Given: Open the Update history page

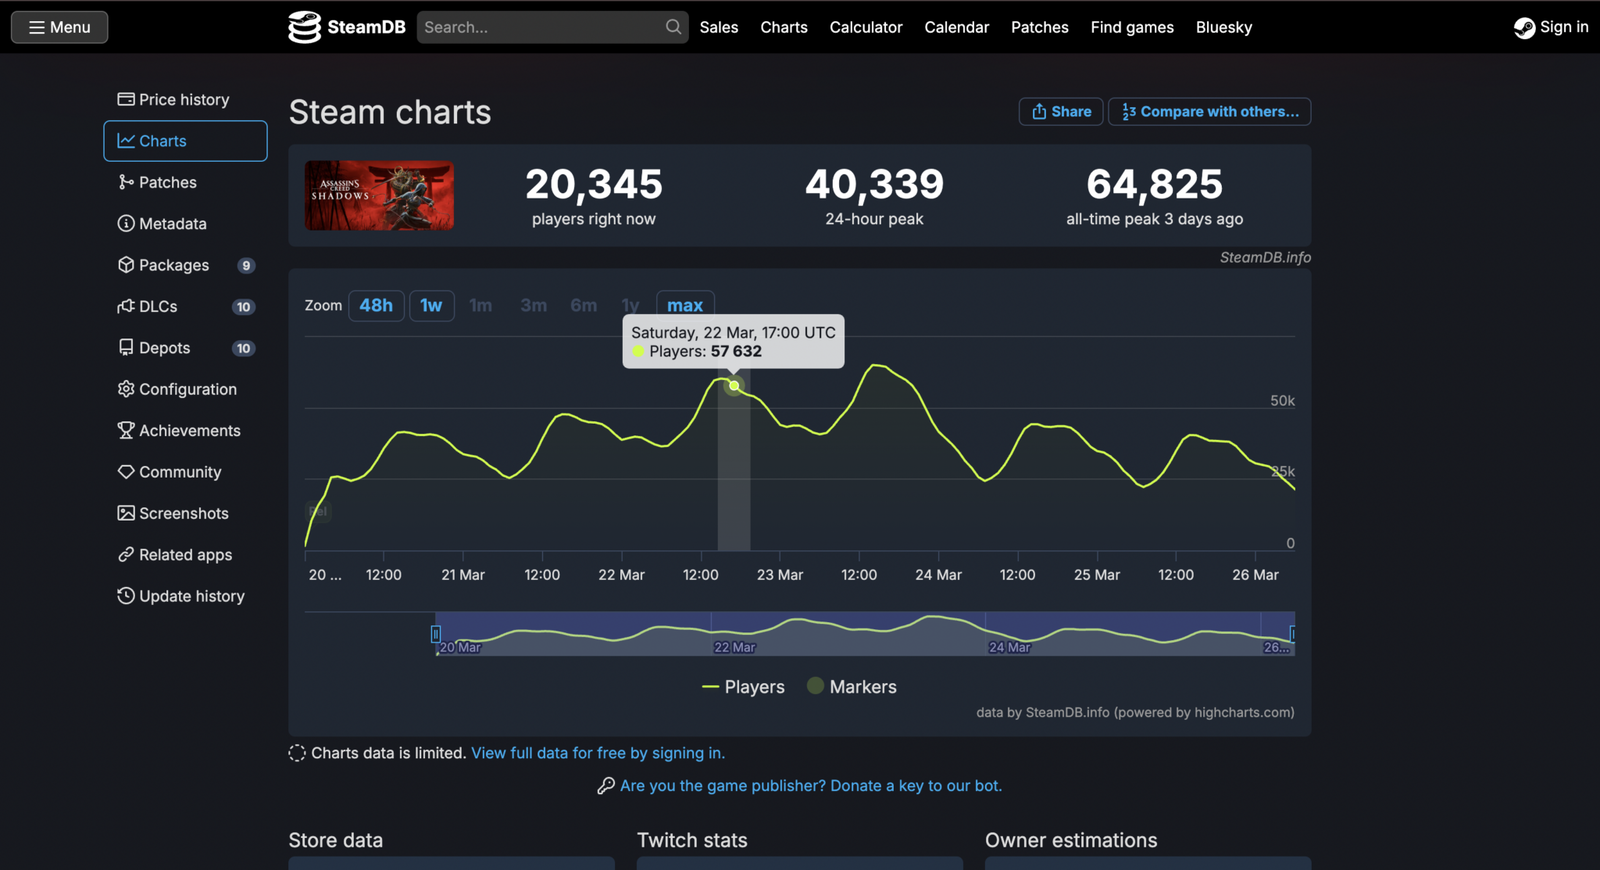Looking at the screenshot, I should click(x=191, y=596).
